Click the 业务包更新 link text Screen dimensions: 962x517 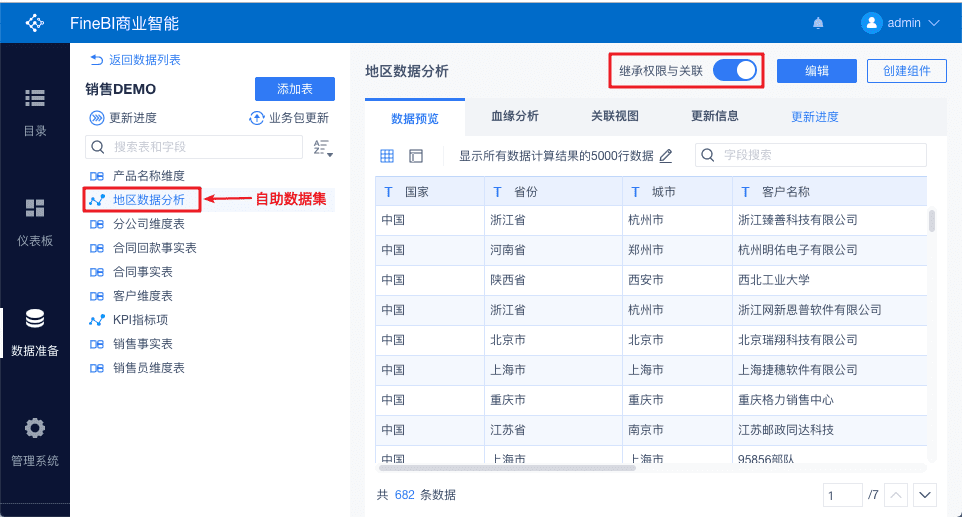[x=299, y=118]
